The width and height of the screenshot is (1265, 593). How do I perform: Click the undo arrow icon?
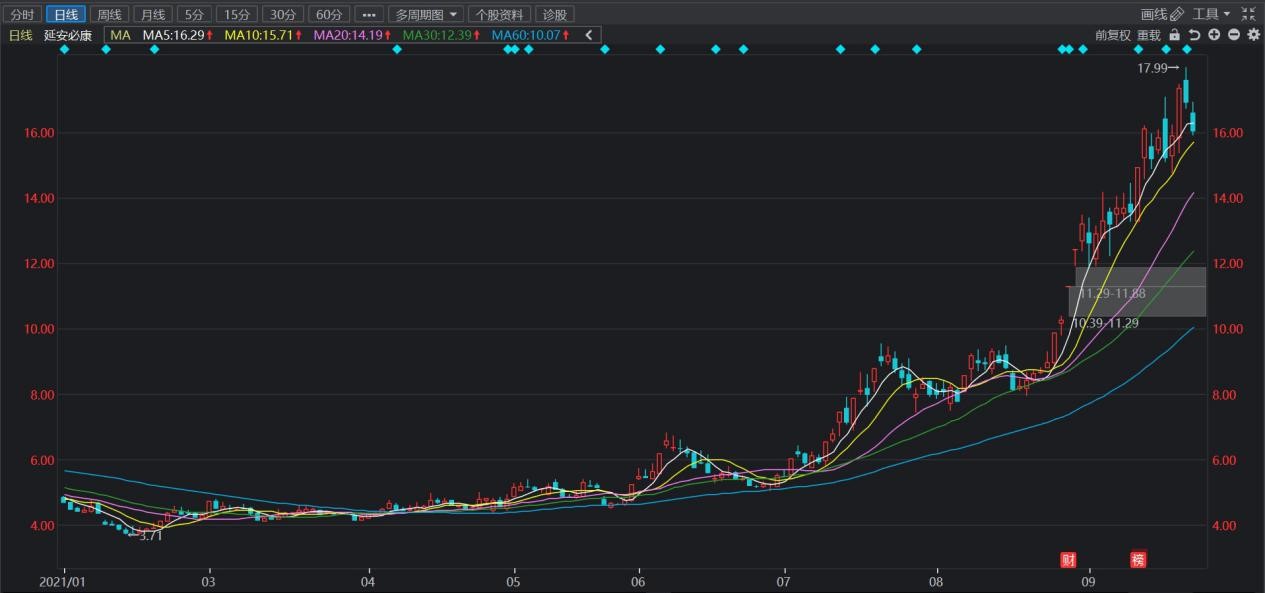point(1194,35)
